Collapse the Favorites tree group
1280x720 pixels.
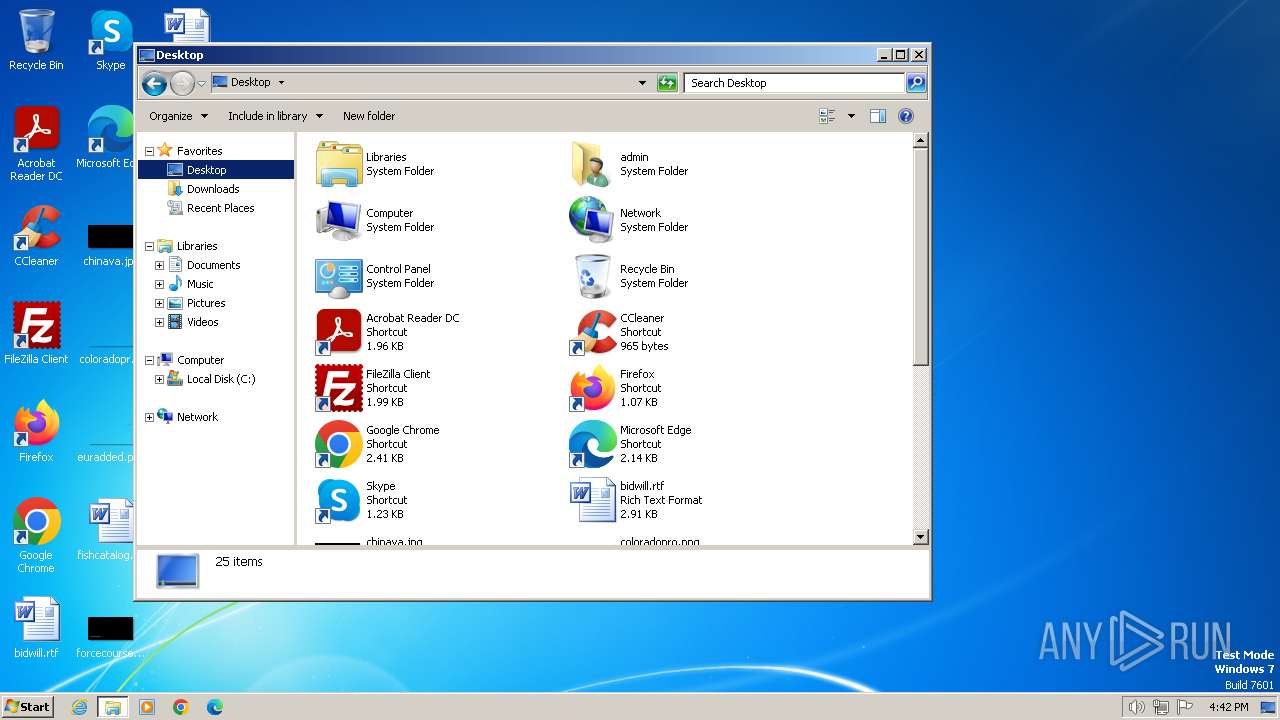pos(149,151)
